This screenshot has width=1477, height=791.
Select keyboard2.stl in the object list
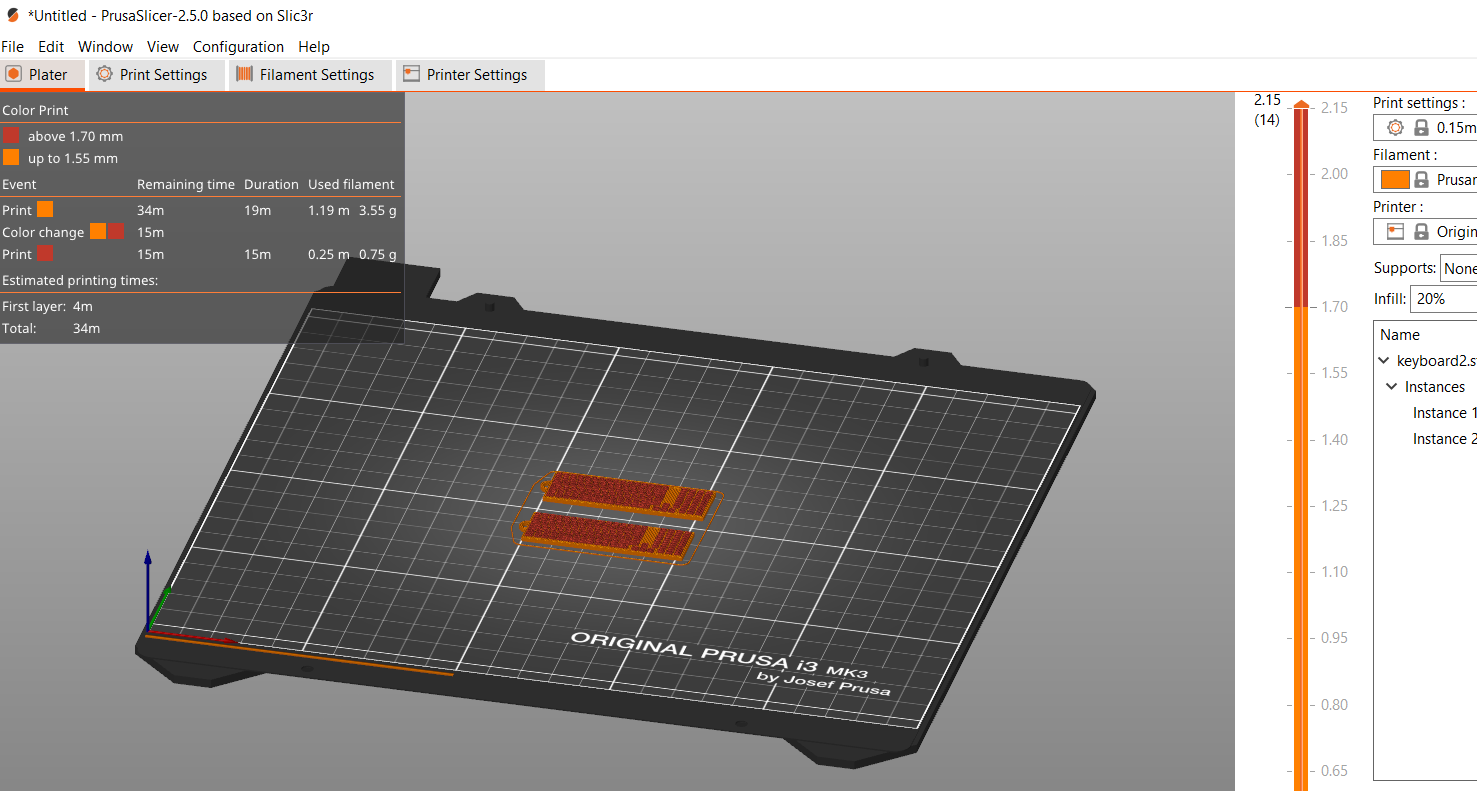1432,360
